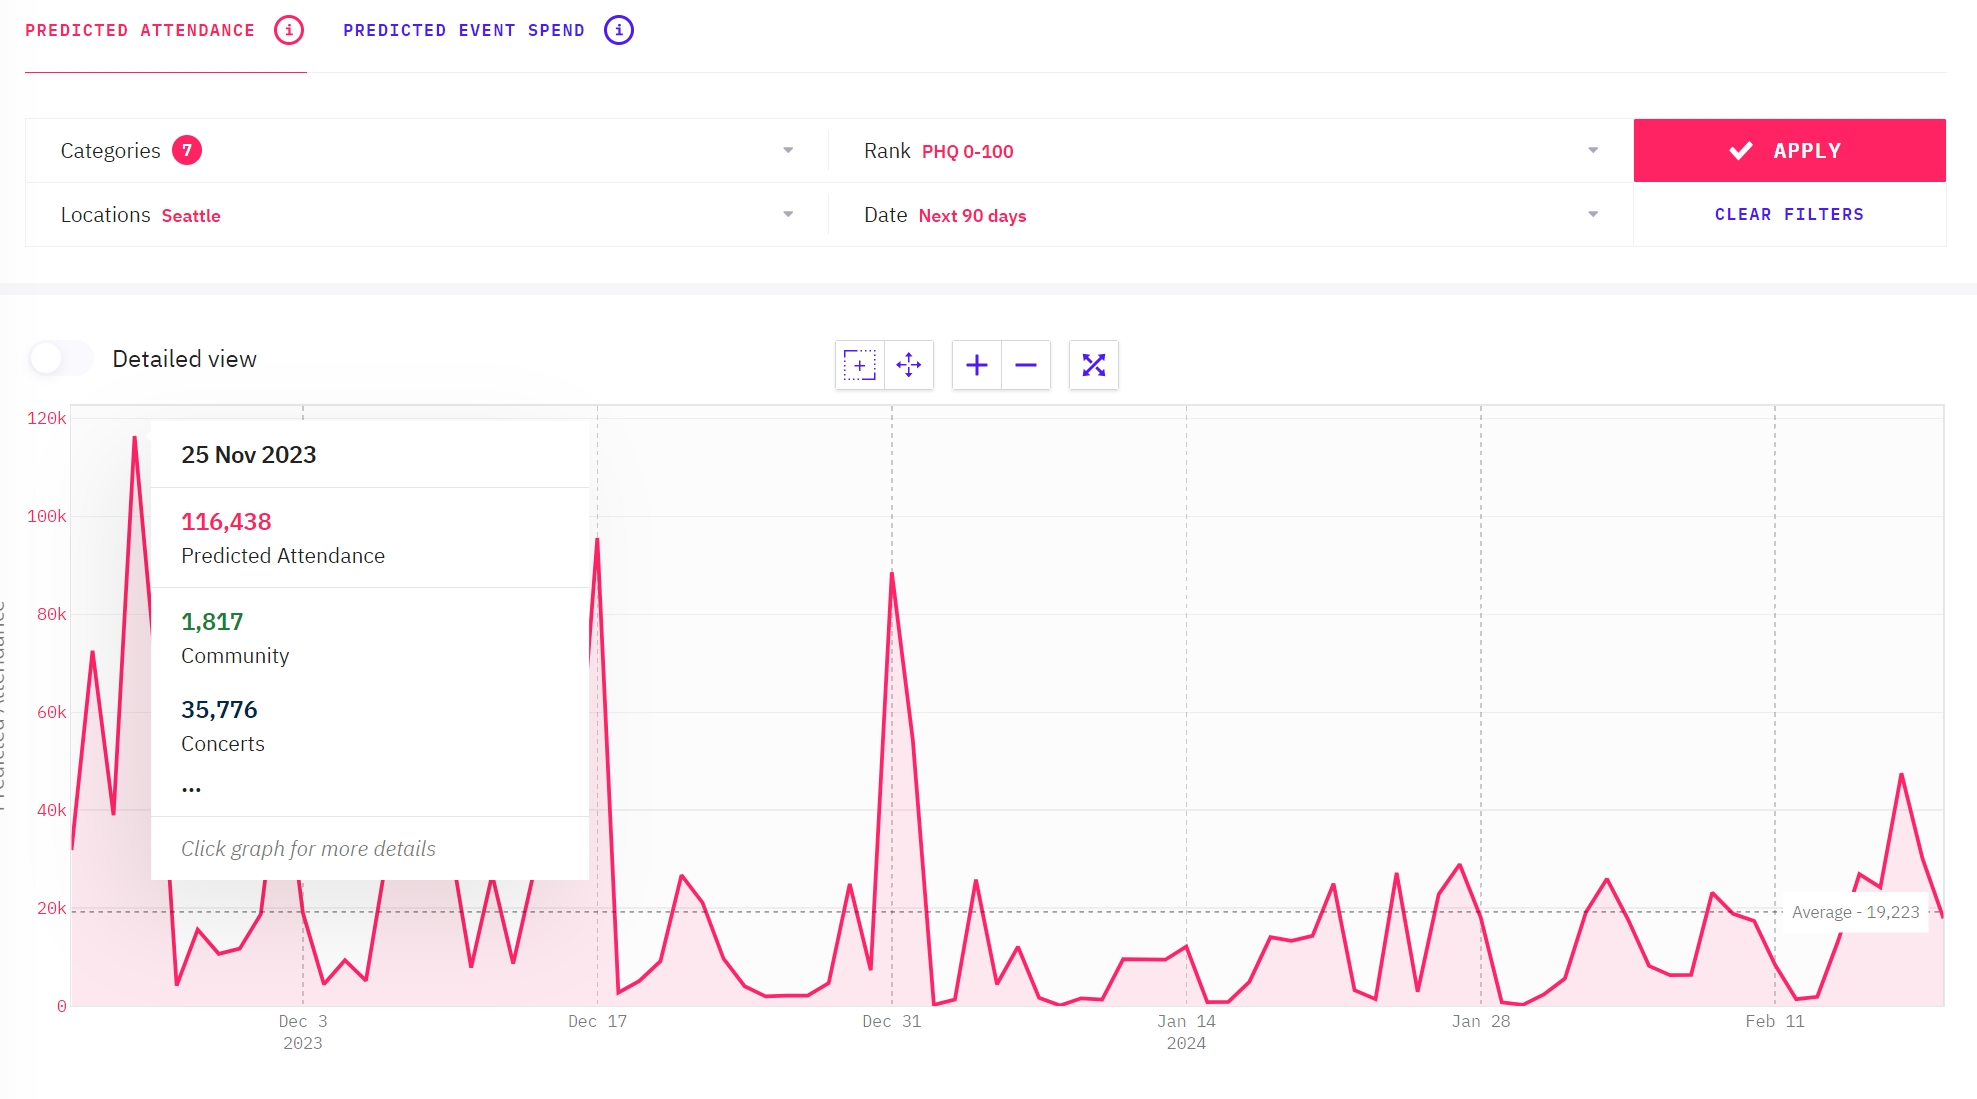Expand the Locations Seattle dropdown
Screen dimensions: 1977x1099
pos(788,214)
